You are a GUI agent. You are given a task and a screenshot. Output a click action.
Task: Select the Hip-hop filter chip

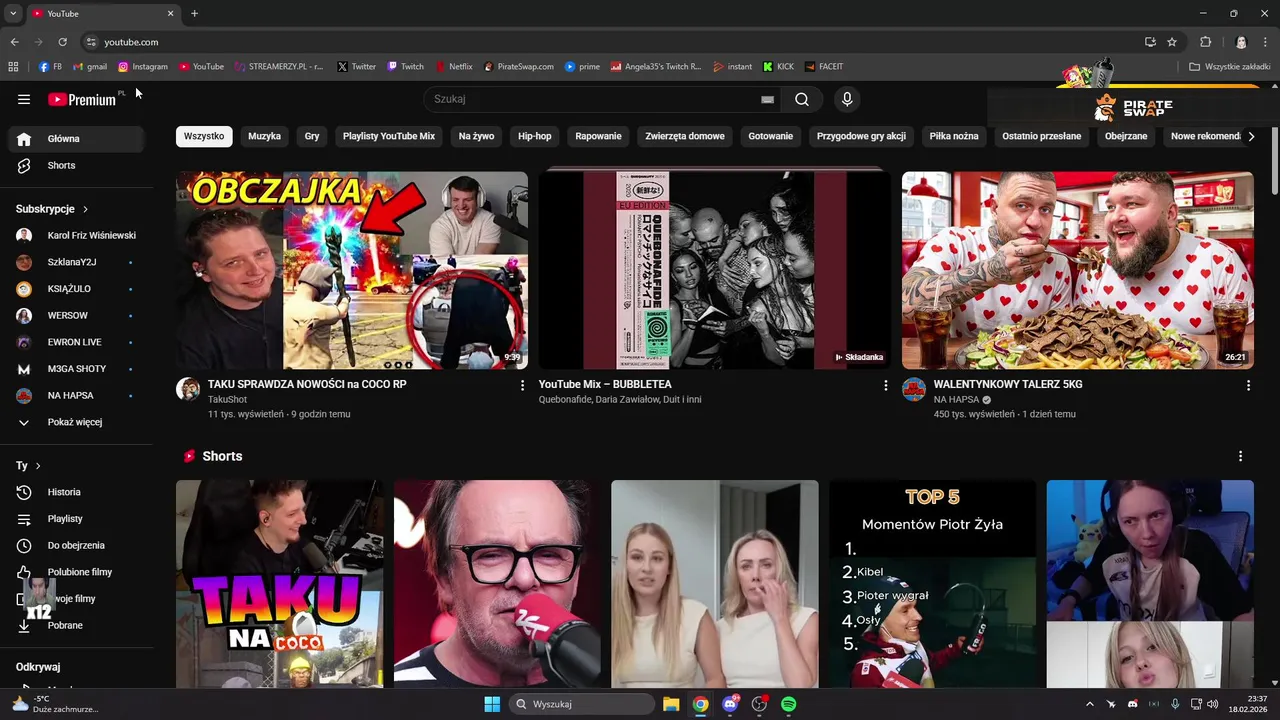tap(535, 136)
